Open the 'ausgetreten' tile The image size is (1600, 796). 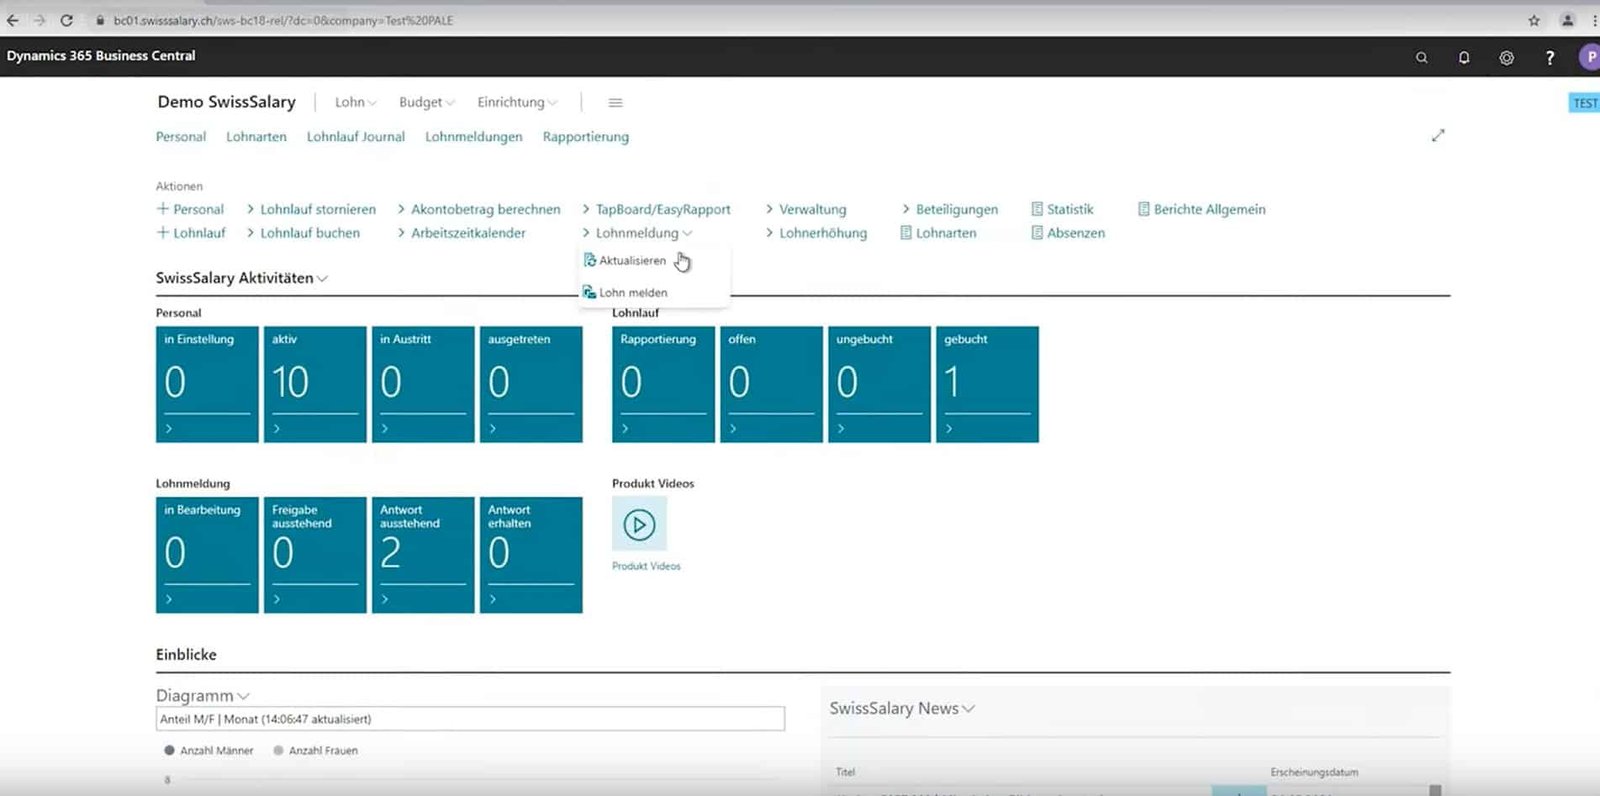click(x=531, y=384)
